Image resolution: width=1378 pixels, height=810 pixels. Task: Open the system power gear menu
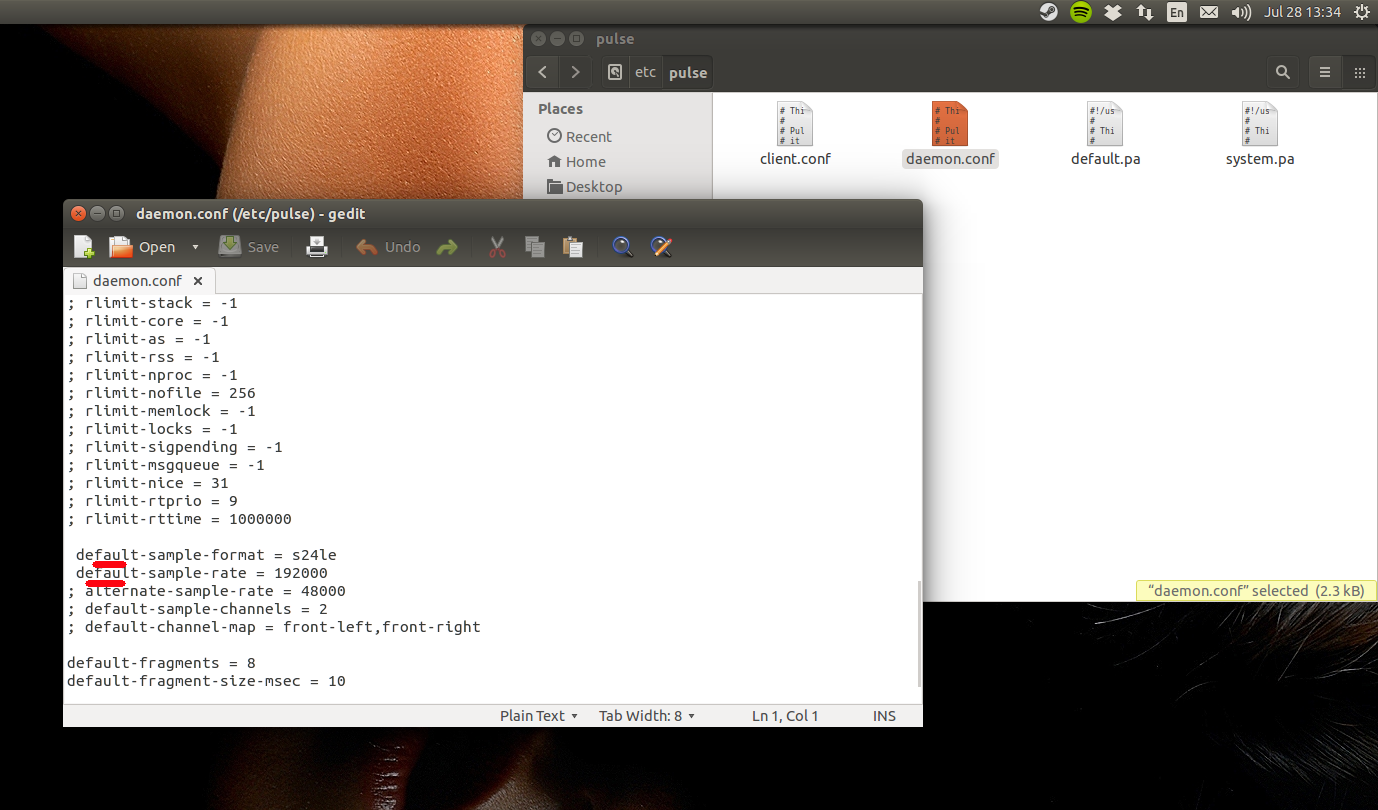[x=1361, y=12]
